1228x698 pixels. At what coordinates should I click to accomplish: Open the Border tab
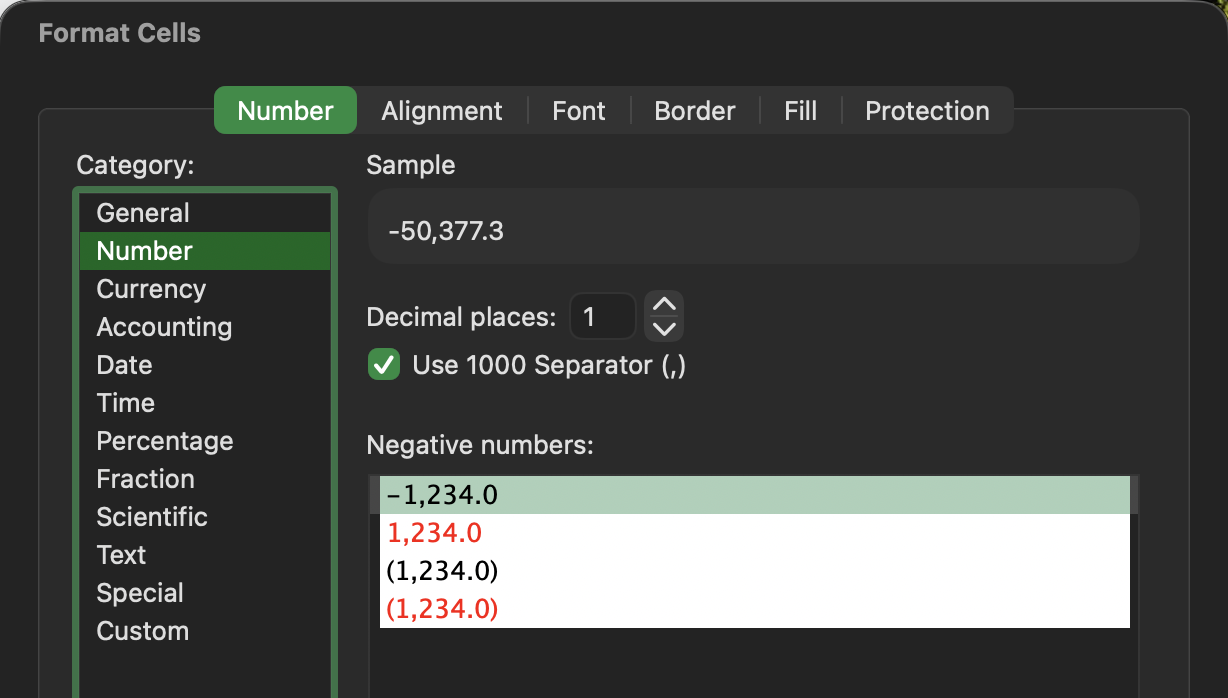[694, 111]
